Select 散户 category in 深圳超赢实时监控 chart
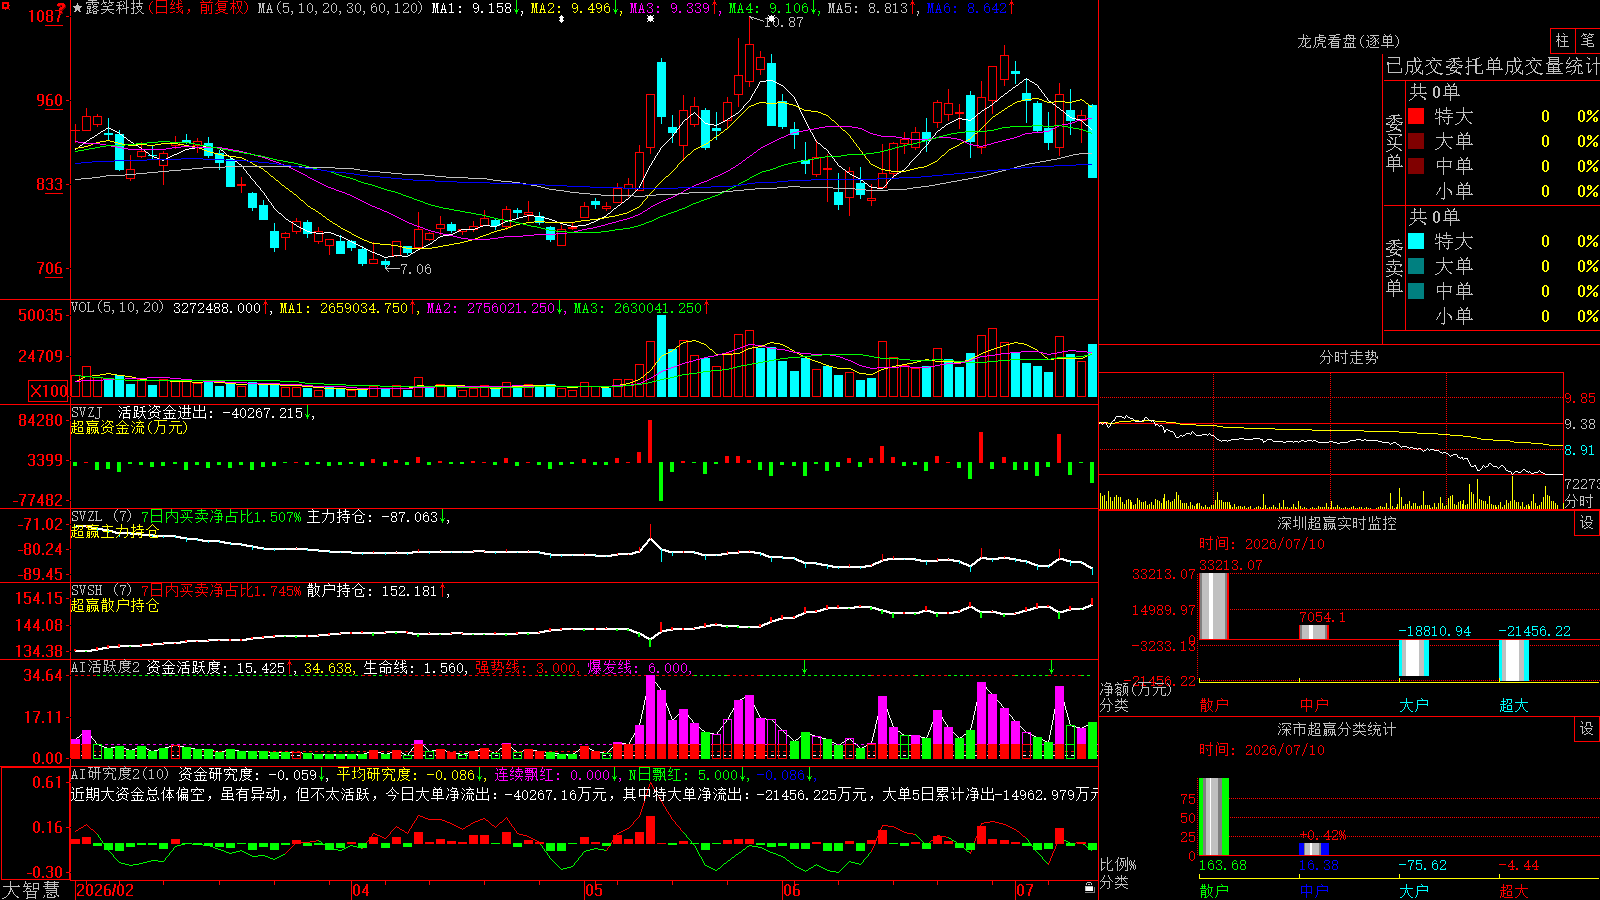This screenshot has width=1600, height=900. coord(1214,705)
